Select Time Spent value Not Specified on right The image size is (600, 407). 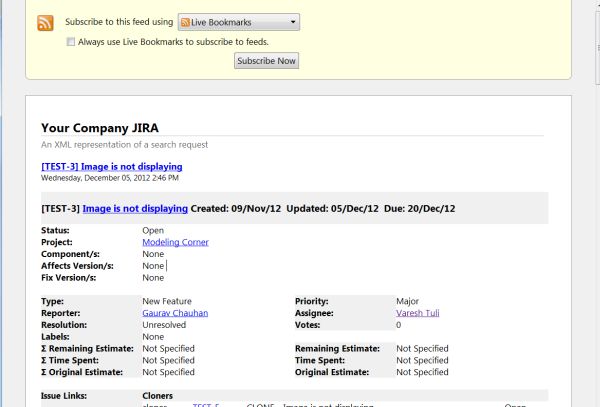coord(422,360)
